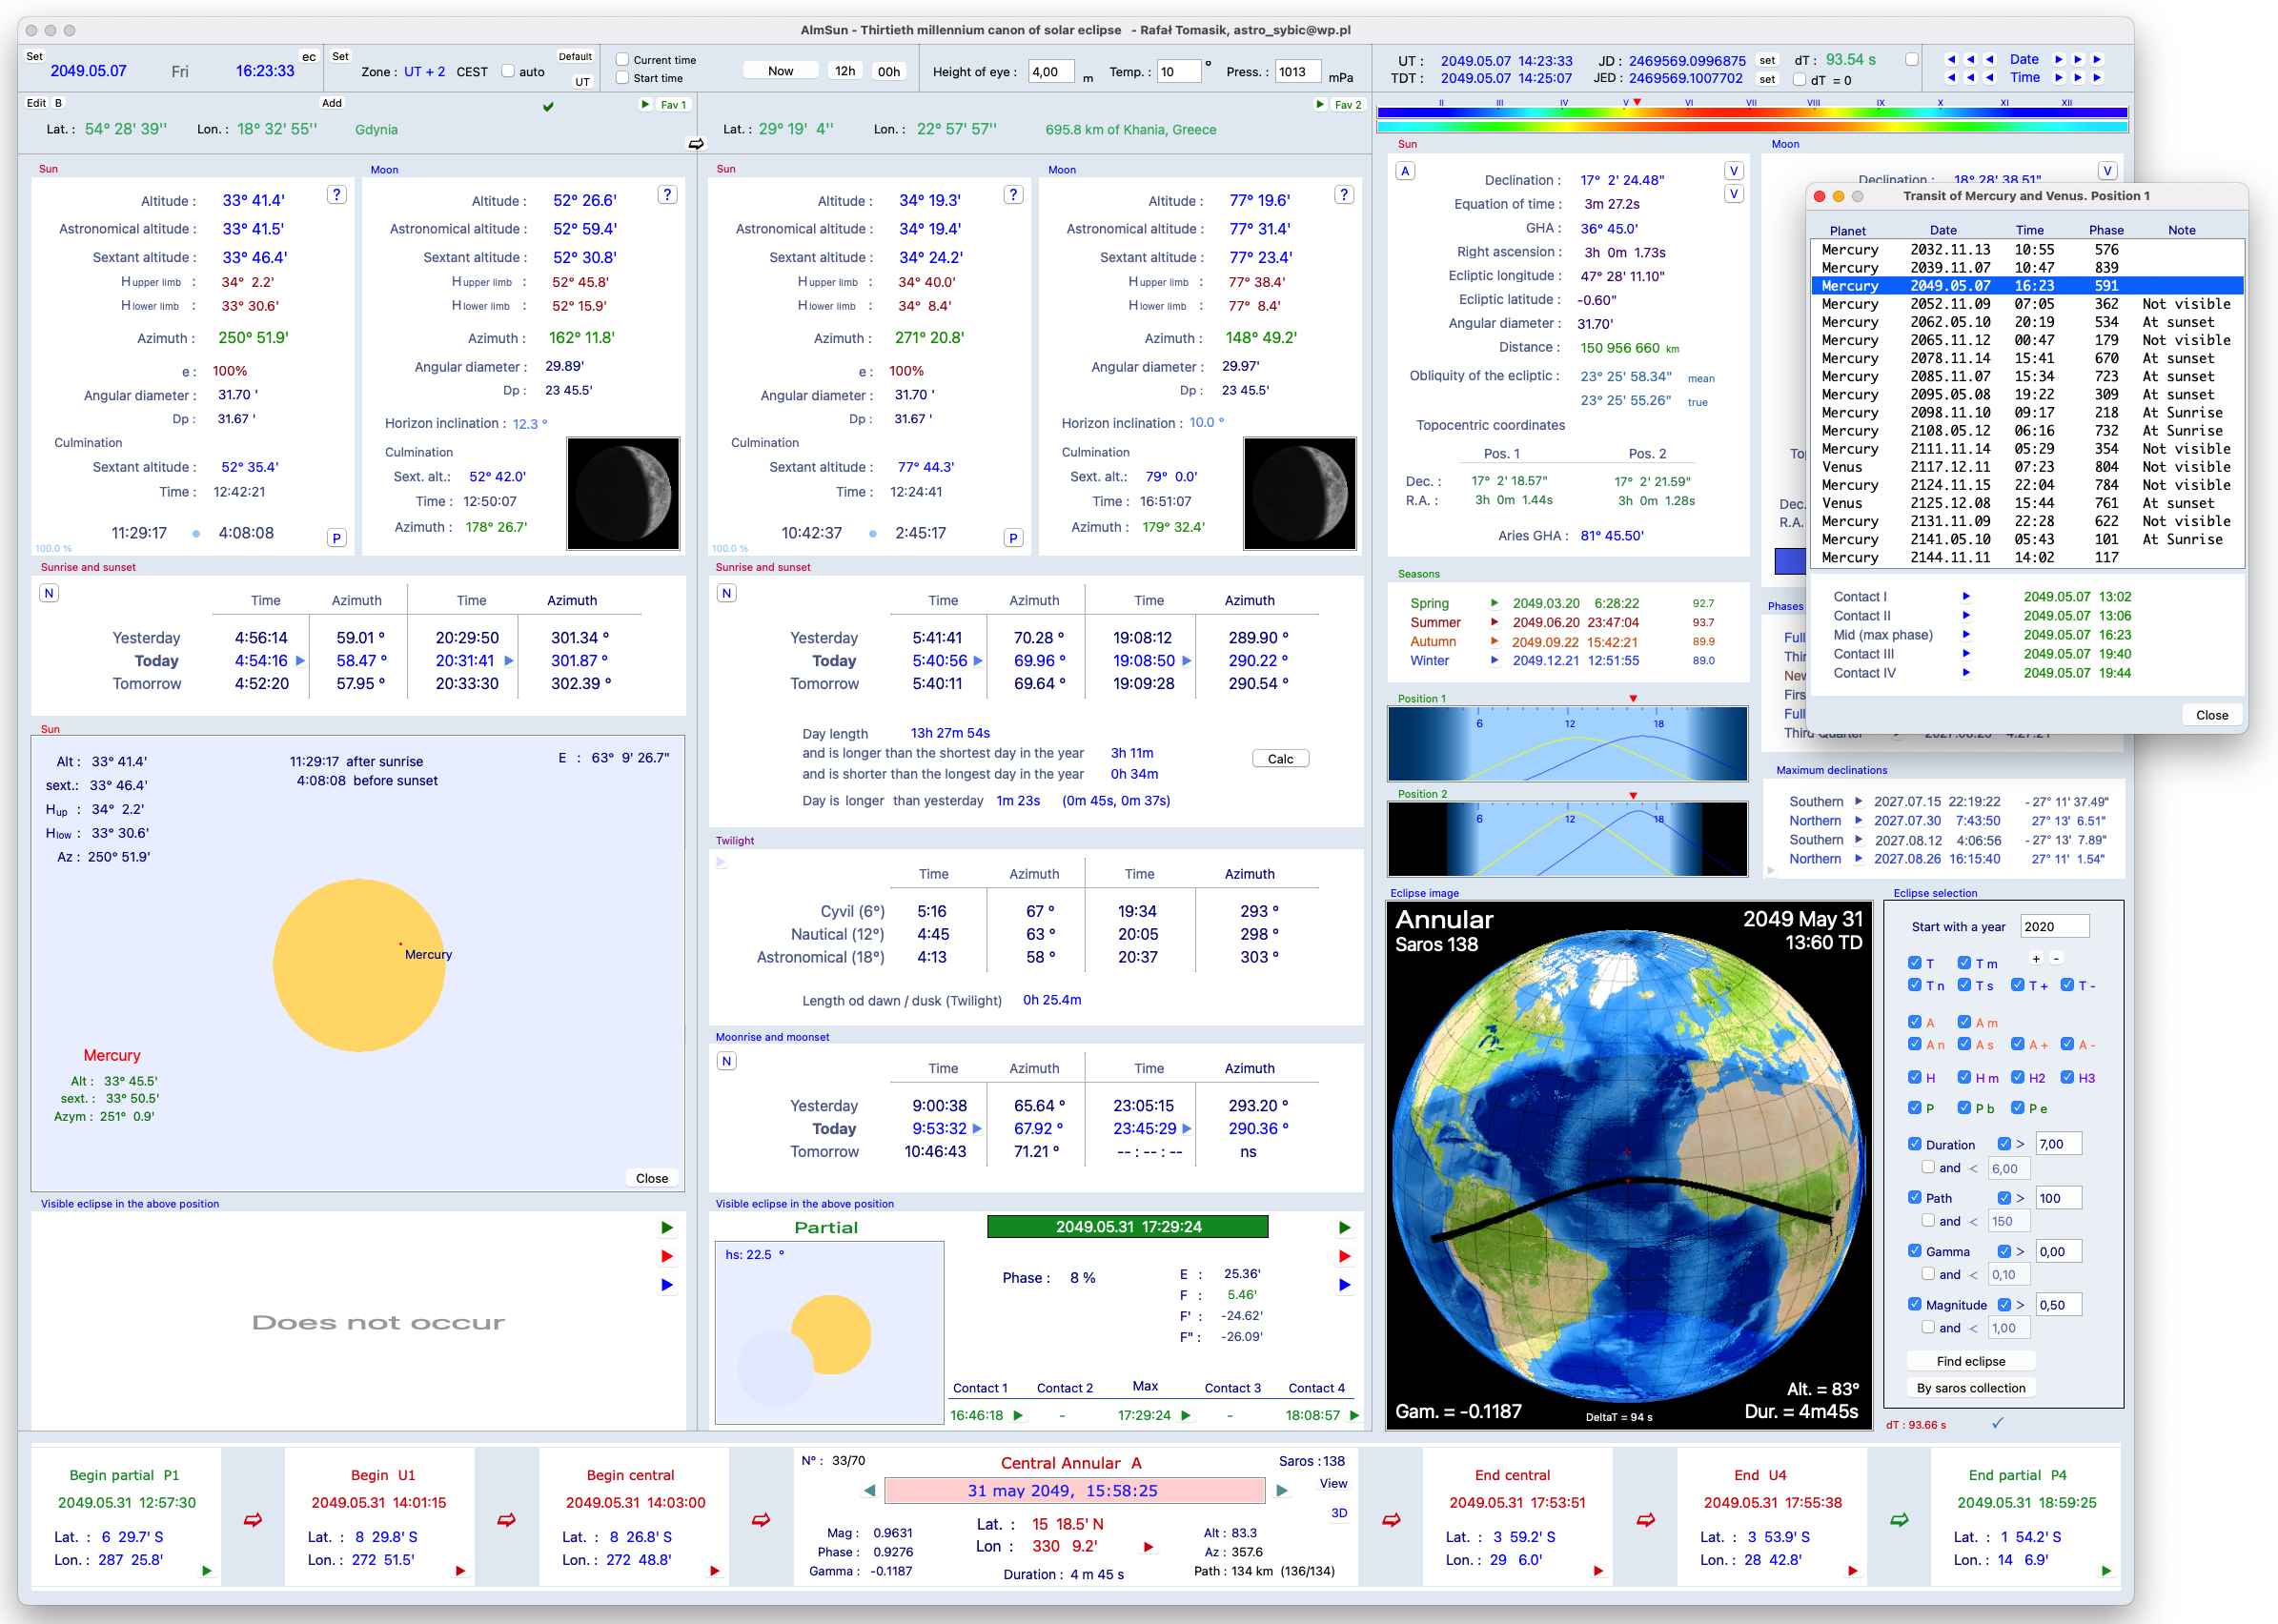Click the arrow beside Contact 1 time 16:46:18

pos(1018,1415)
